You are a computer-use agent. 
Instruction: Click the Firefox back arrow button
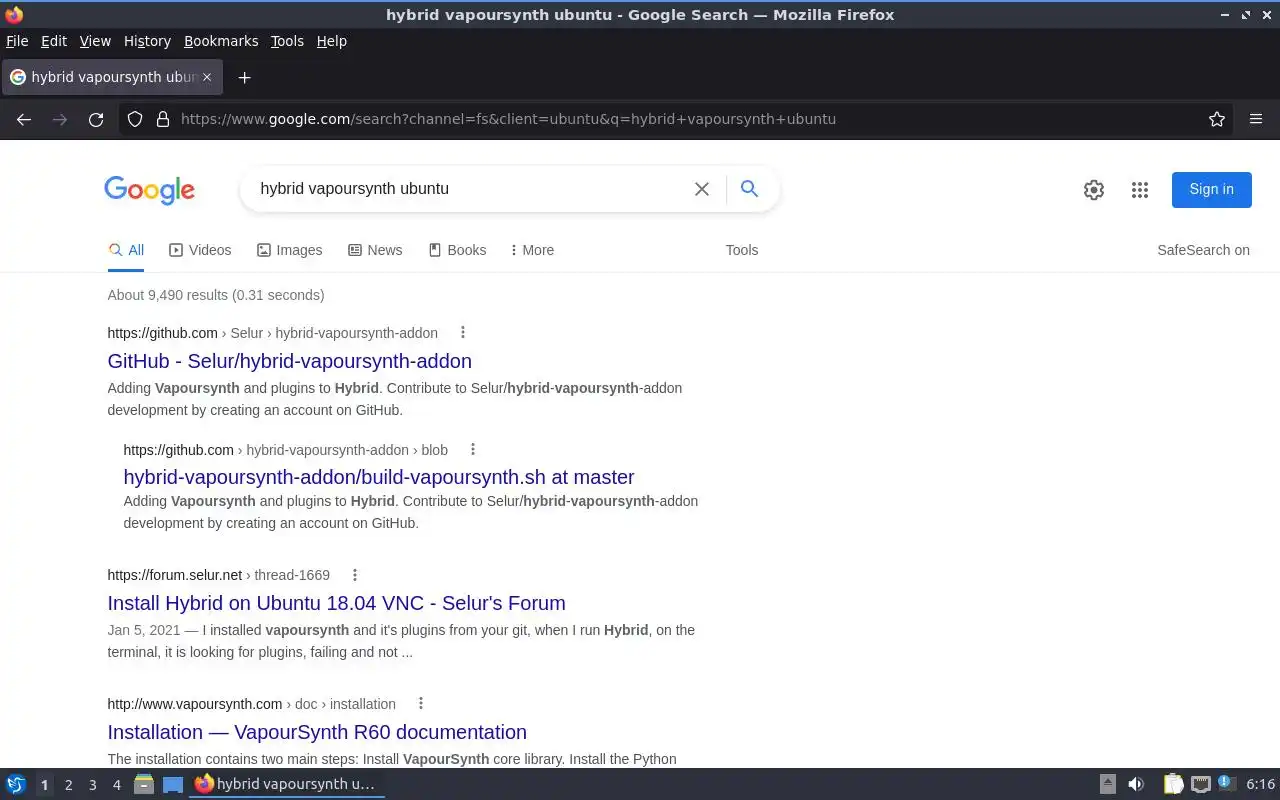pyautogui.click(x=24, y=119)
